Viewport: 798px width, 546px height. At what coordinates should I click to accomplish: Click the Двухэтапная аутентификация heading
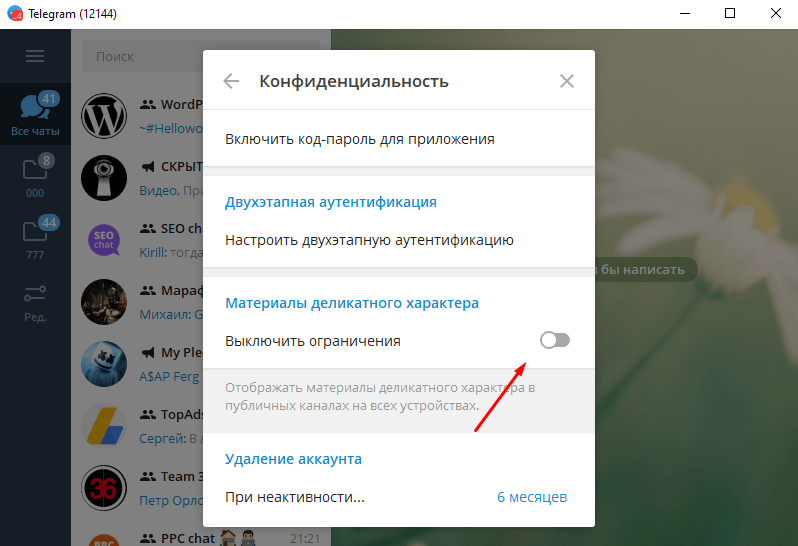pyautogui.click(x=331, y=202)
